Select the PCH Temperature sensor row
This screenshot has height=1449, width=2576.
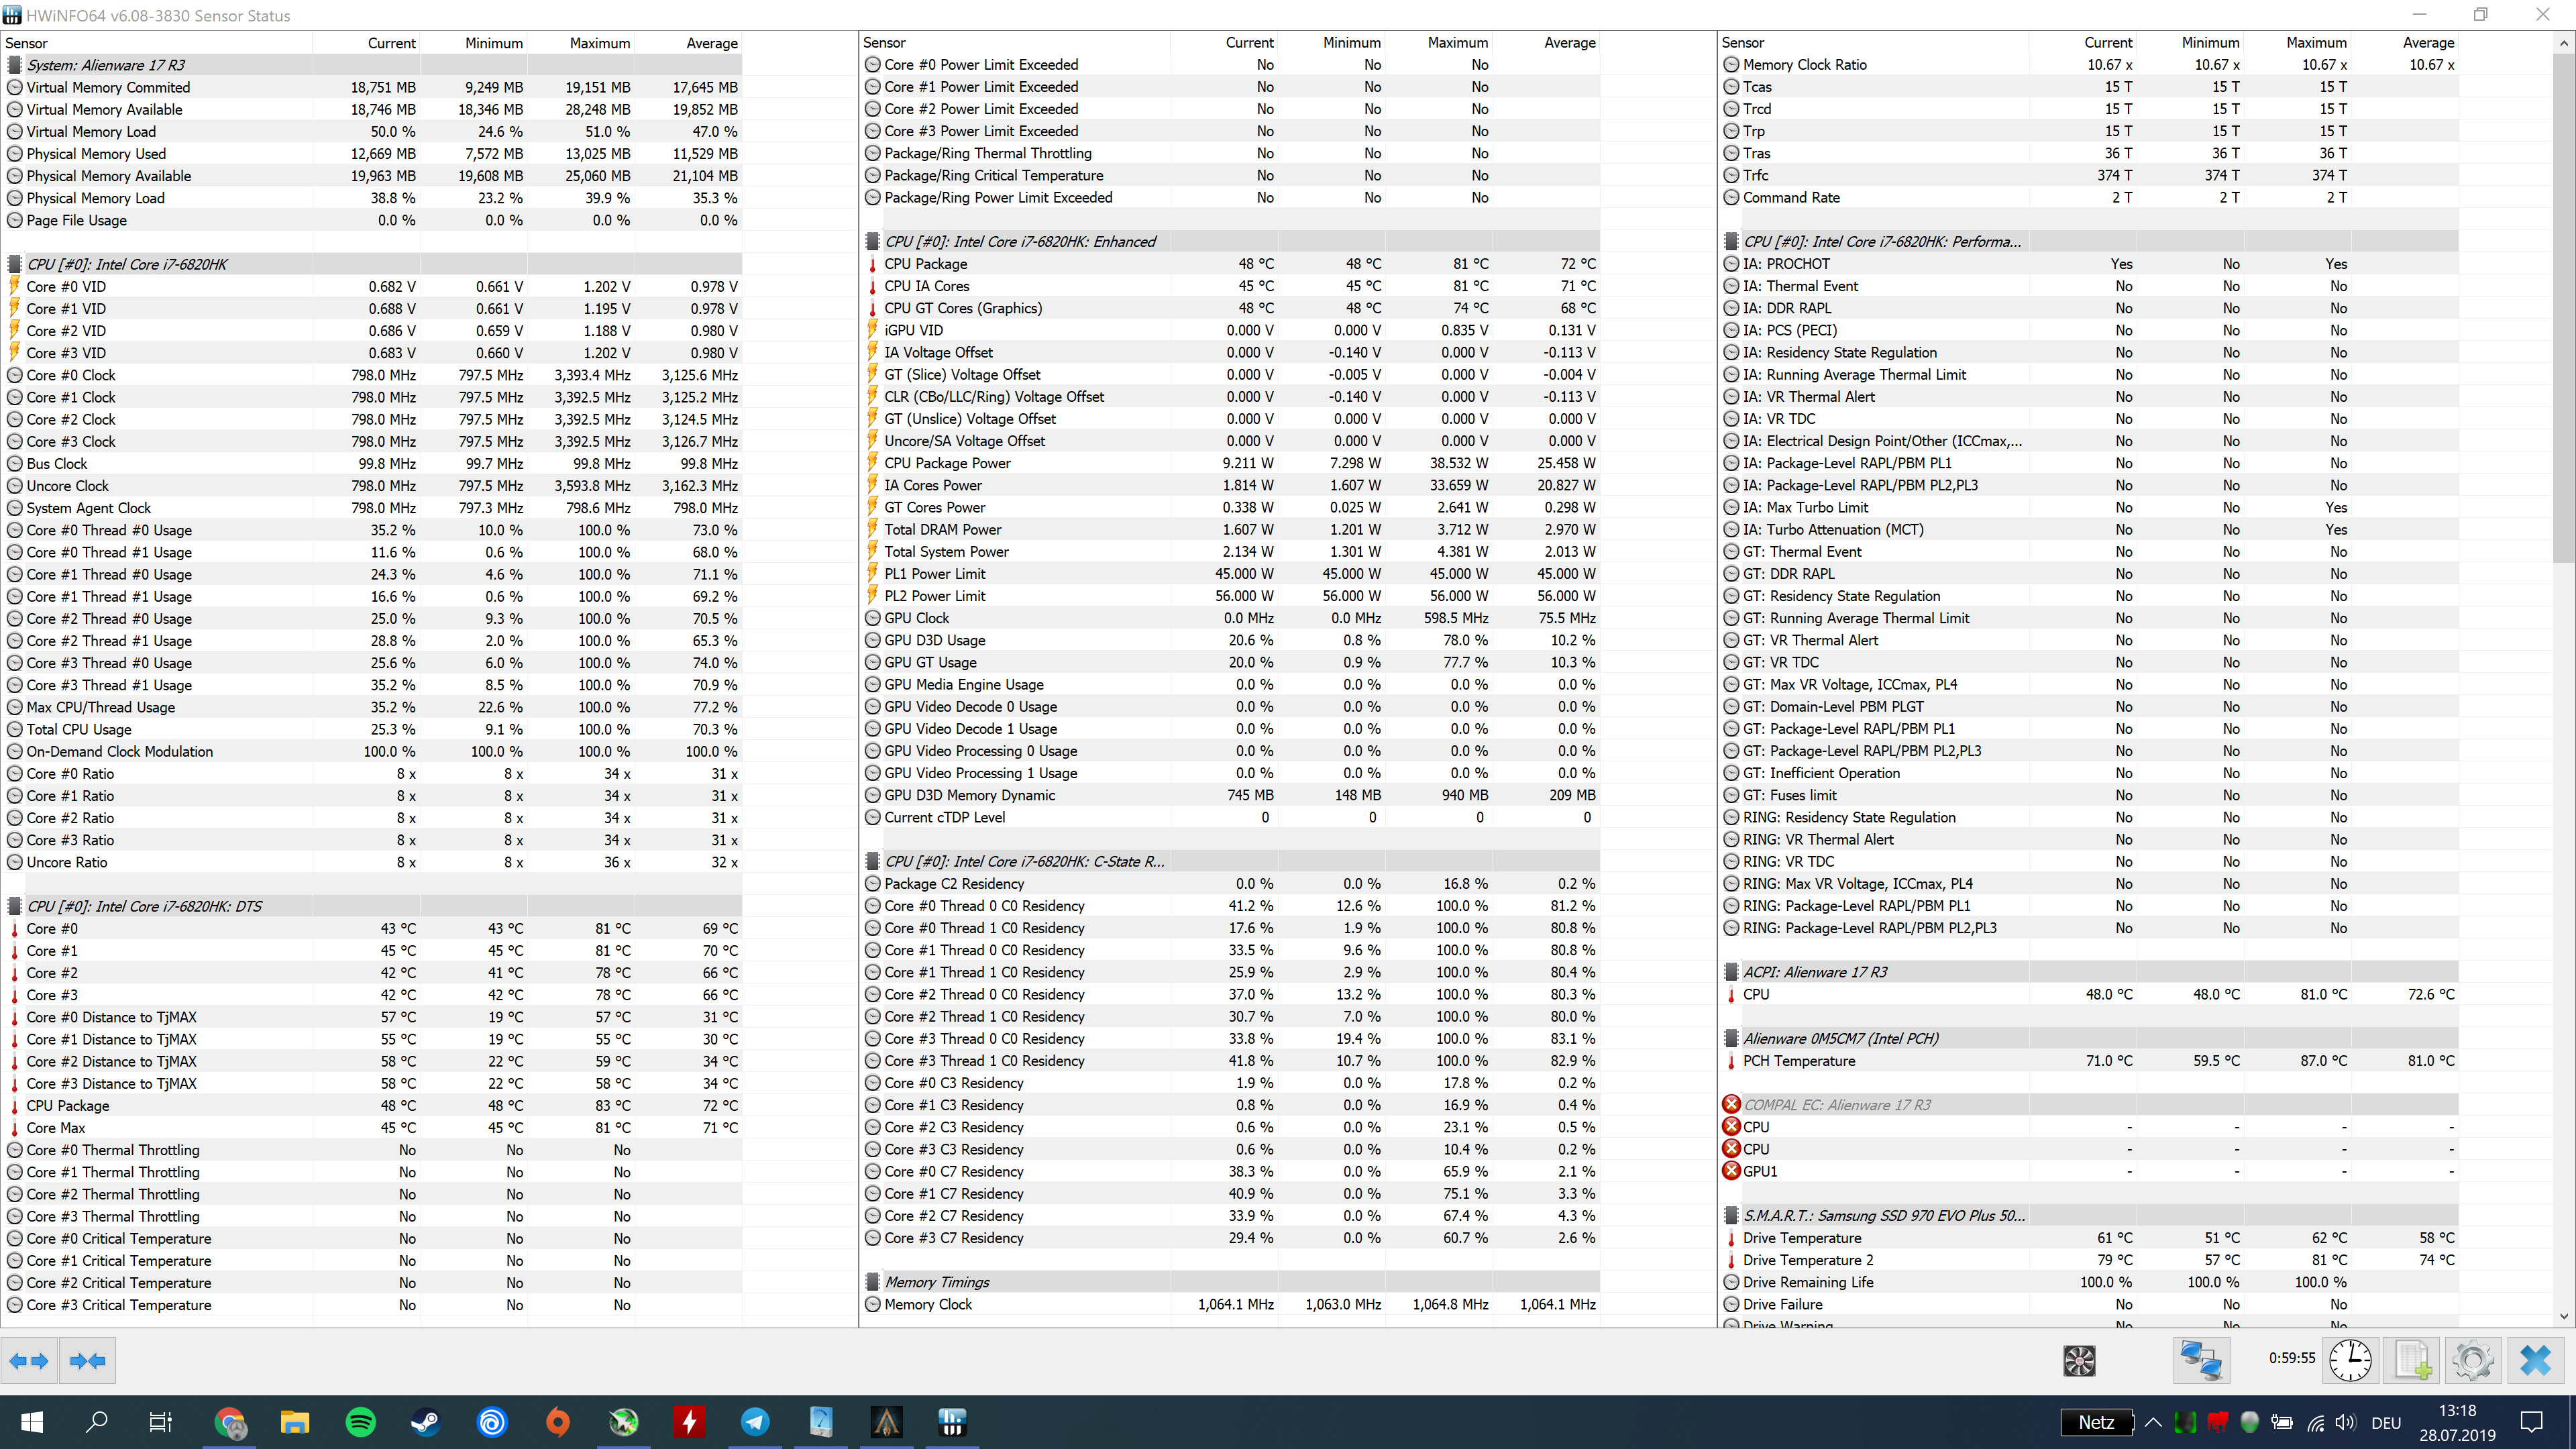1798,1061
